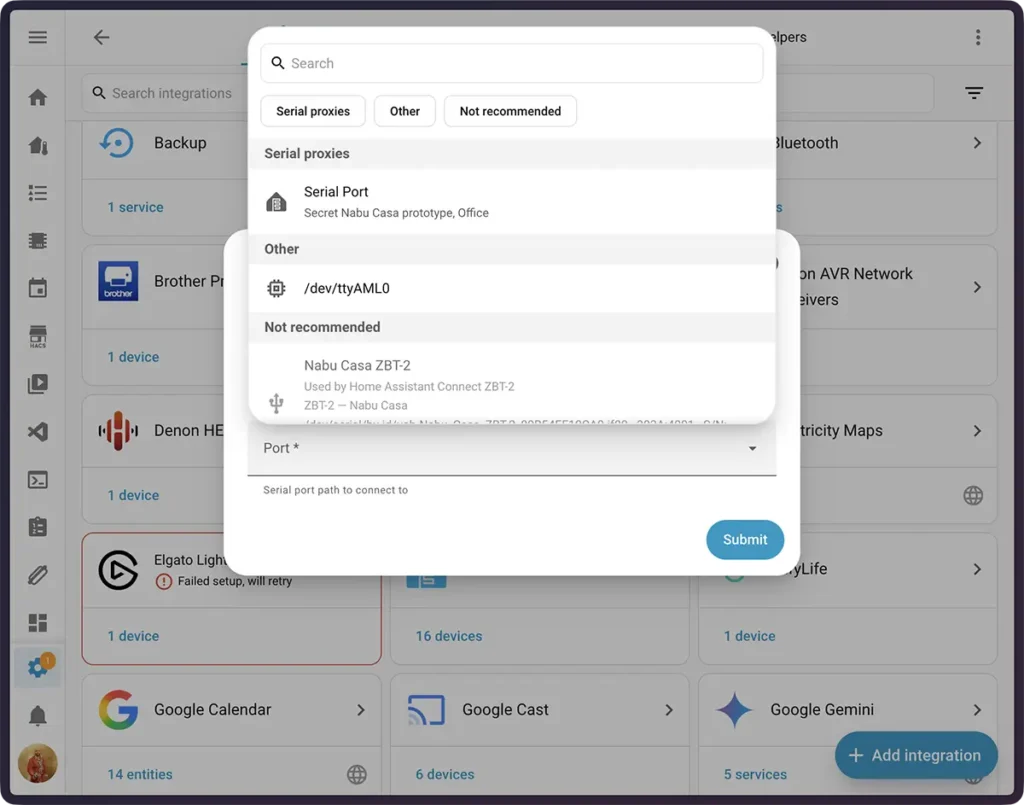
Task: Click the Google Calendar logo
Action: point(118,710)
